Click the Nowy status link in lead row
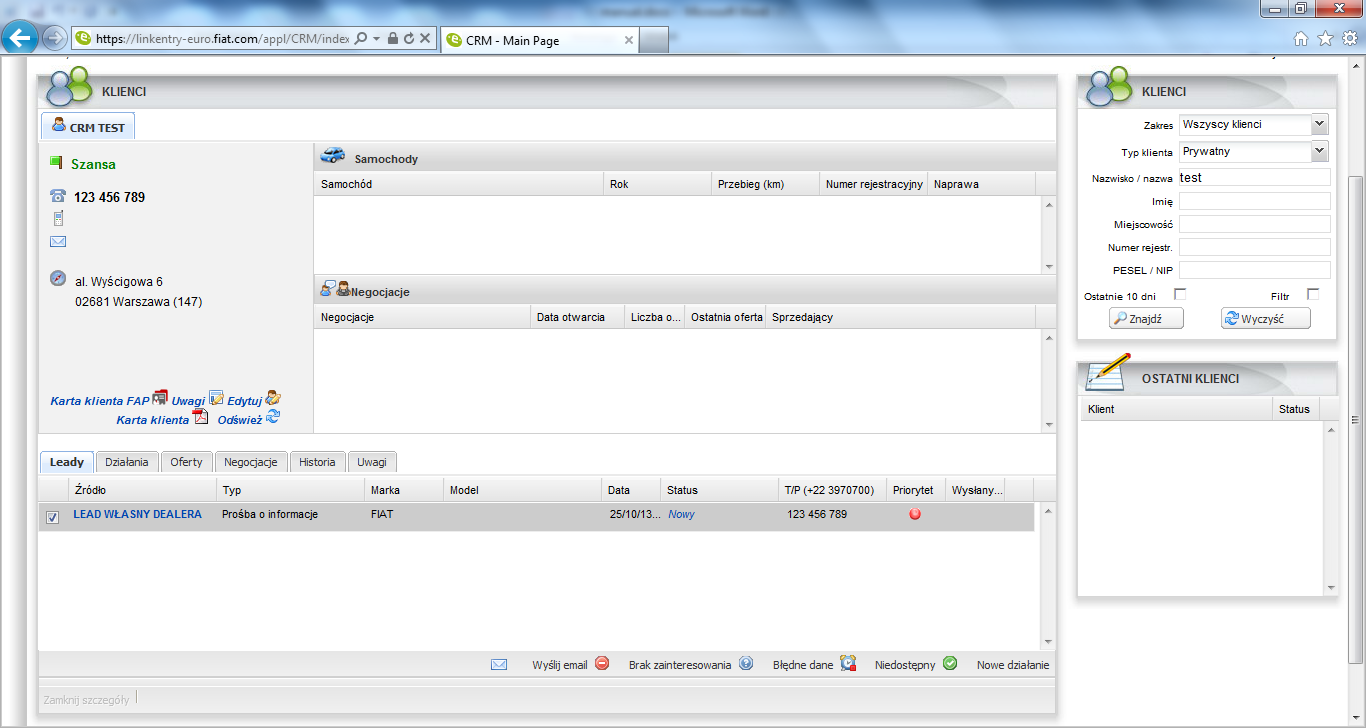The width and height of the screenshot is (1366, 728). click(681, 514)
